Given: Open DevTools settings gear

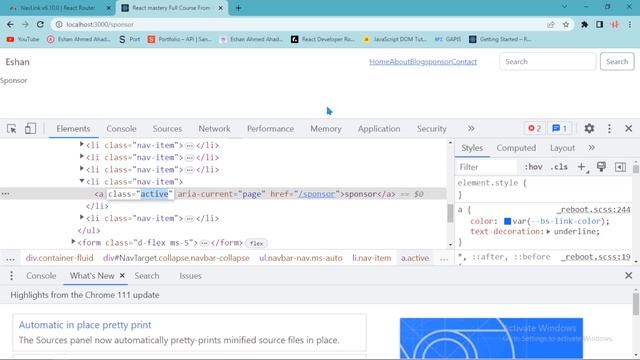Looking at the screenshot, I should [589, 129].
